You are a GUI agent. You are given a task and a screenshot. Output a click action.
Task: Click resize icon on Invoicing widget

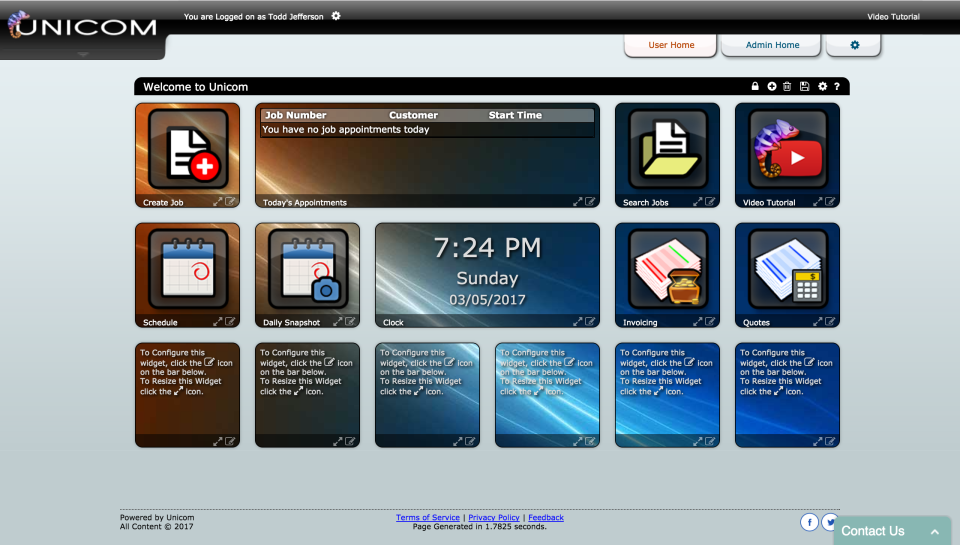(697, 321)
